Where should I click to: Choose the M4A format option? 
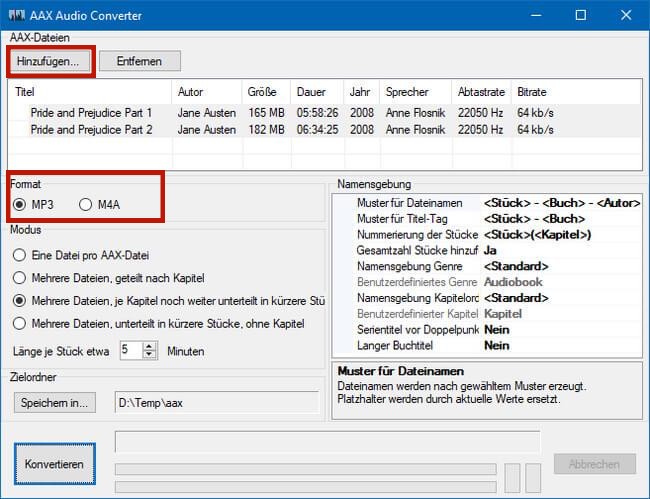coord(86,205)
